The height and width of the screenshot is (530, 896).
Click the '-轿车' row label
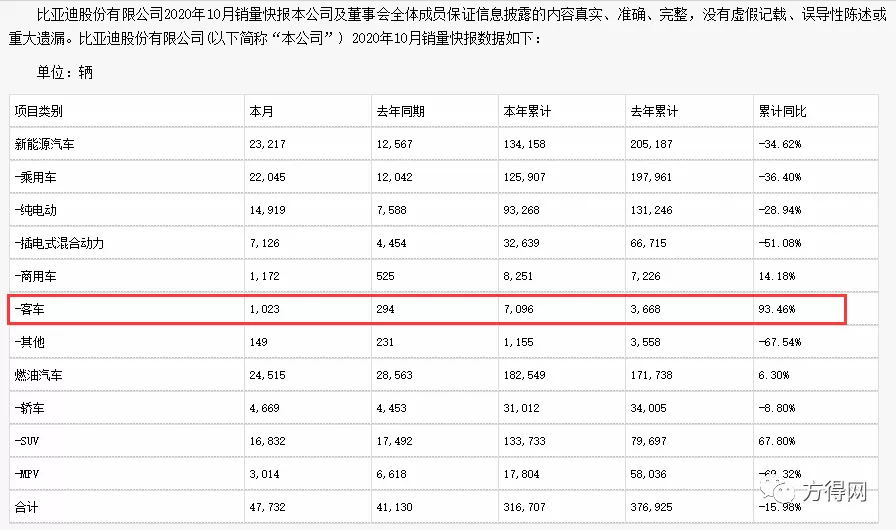tap(30, 408)
